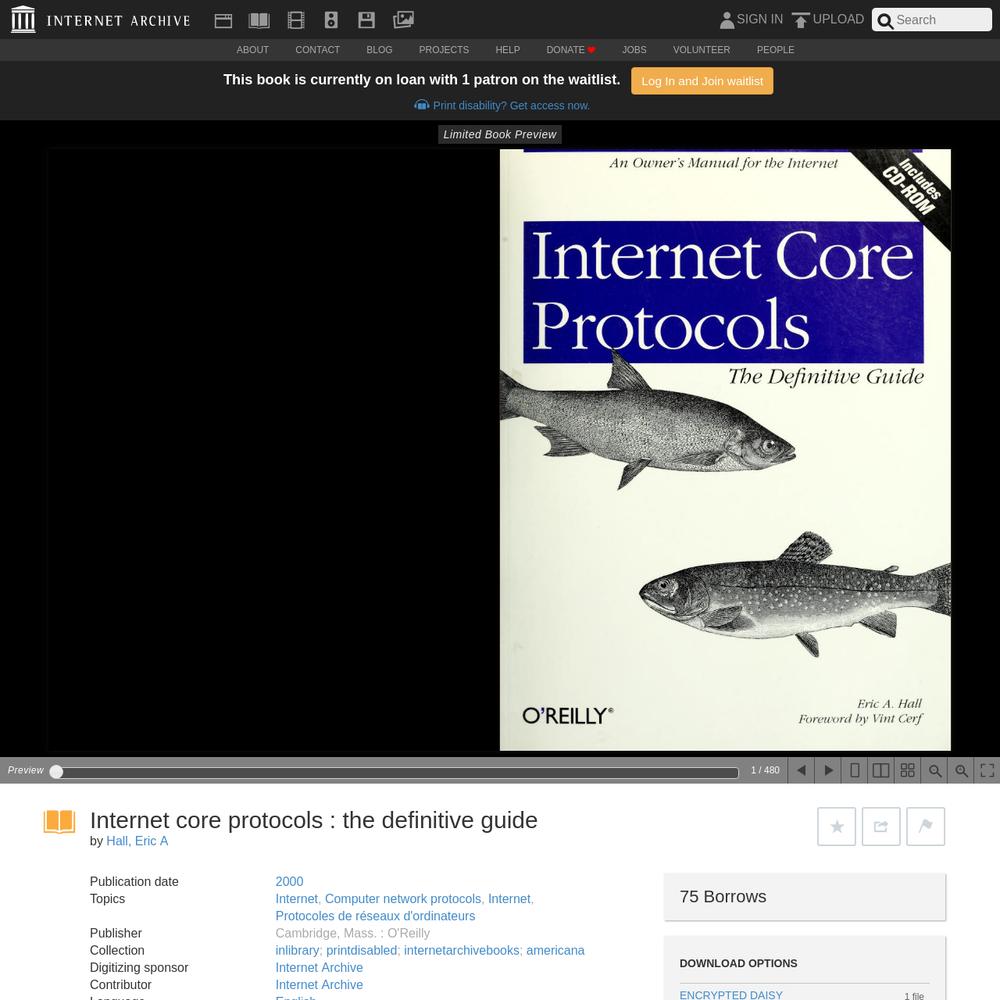Open the Images icon
1000x1000 pixels.
(x=403, y=20)
